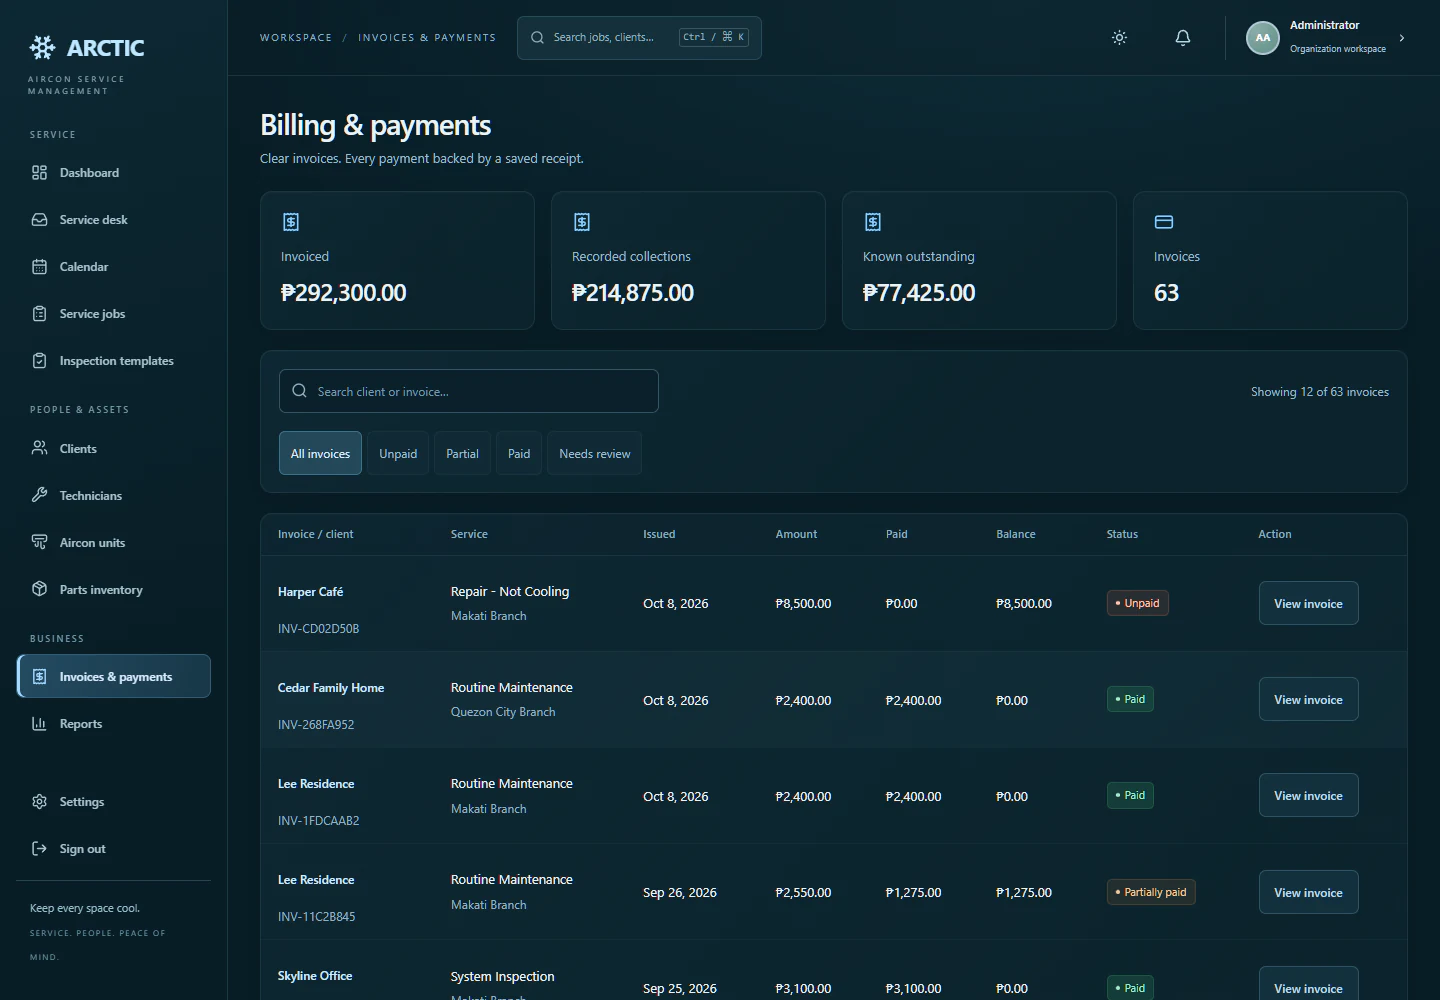The height and width of the screenshot is (1000, 1440).
Task: Click the Unpaid status badge for Harper Café
Action: pos(1138,603)
